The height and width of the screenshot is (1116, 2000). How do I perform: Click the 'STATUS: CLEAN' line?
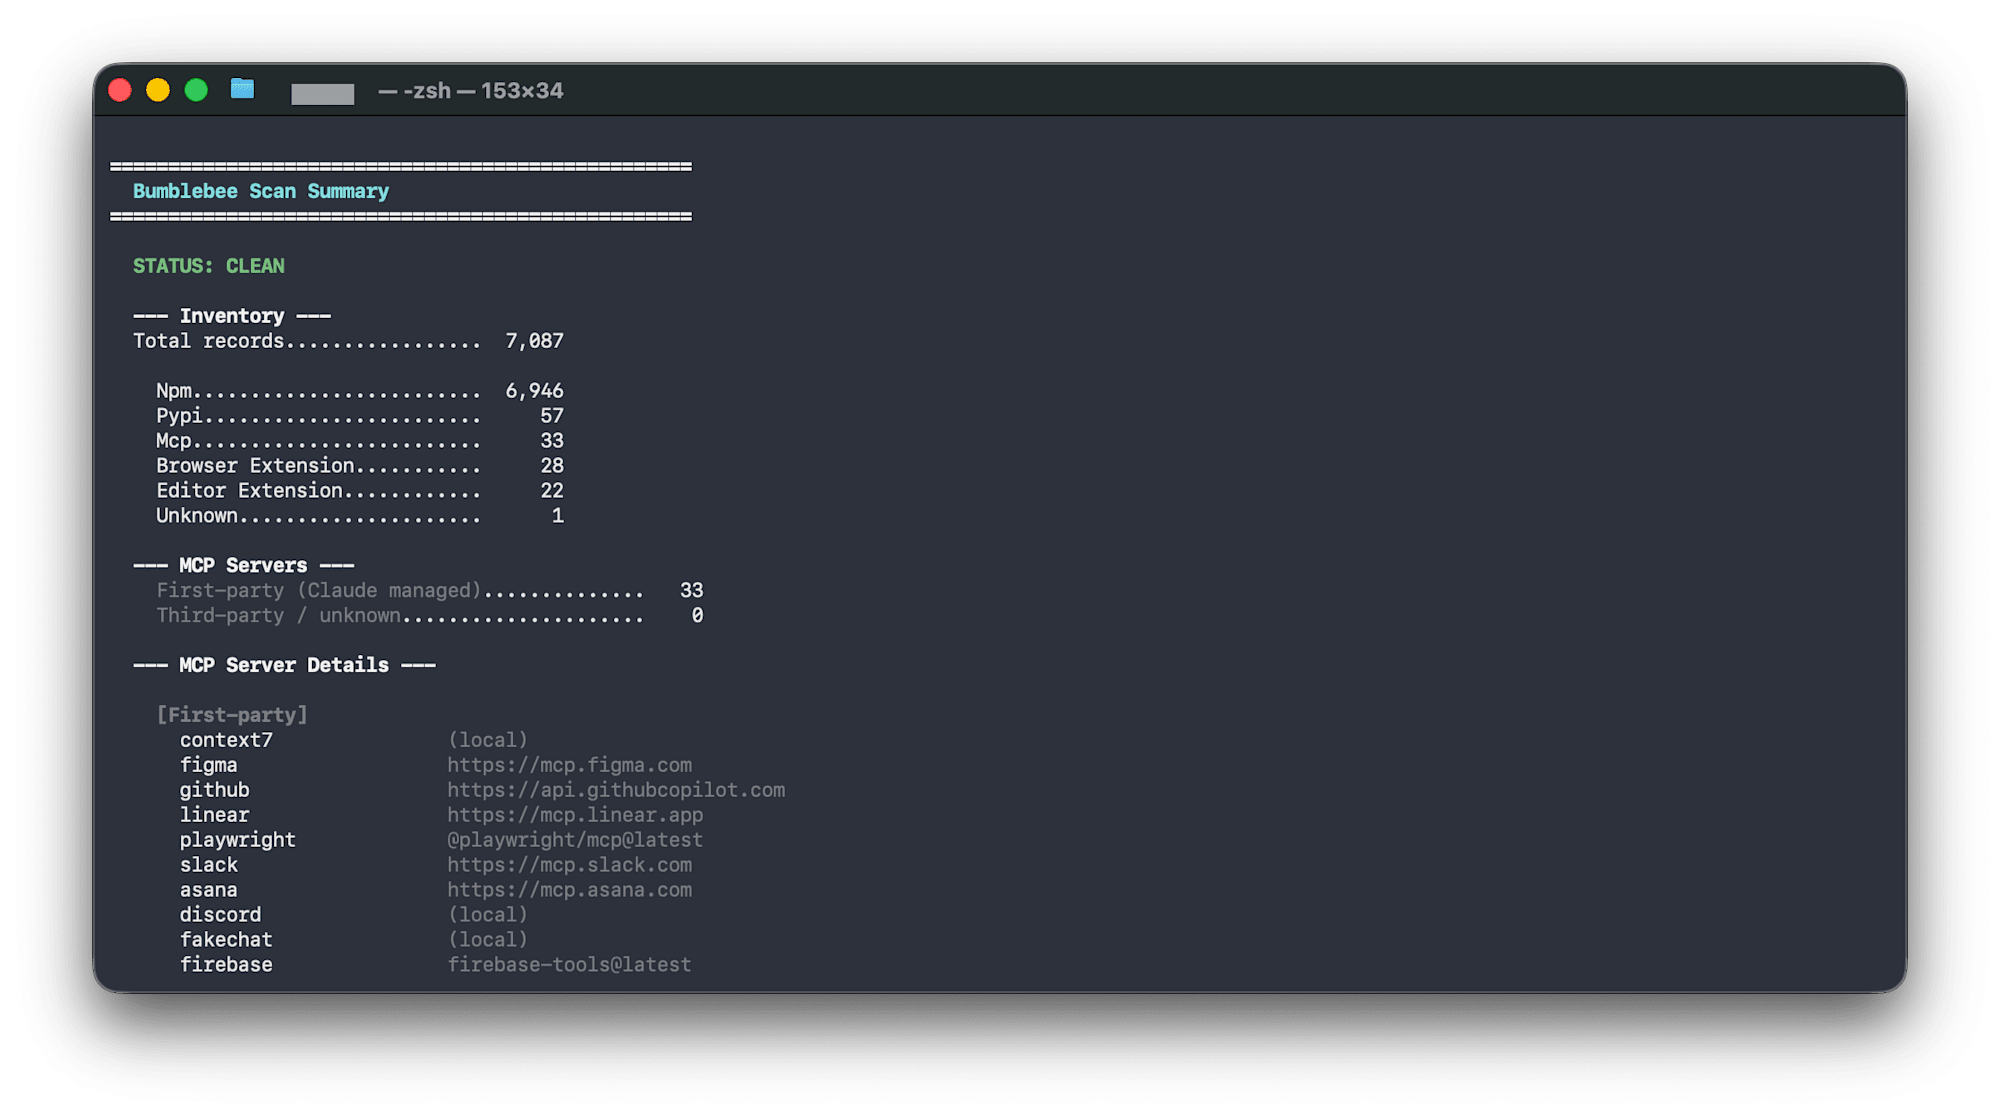pos(209,266)
